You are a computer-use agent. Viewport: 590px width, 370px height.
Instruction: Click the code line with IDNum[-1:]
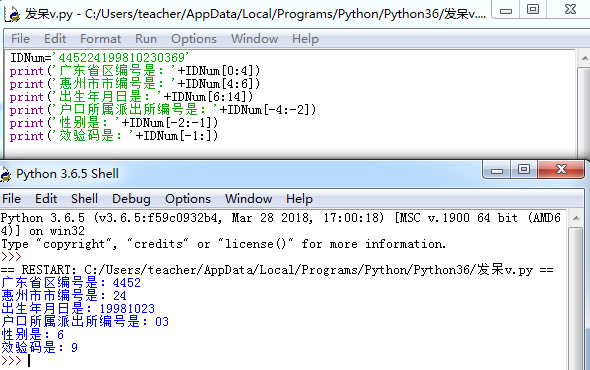click(x=114, y=136)
